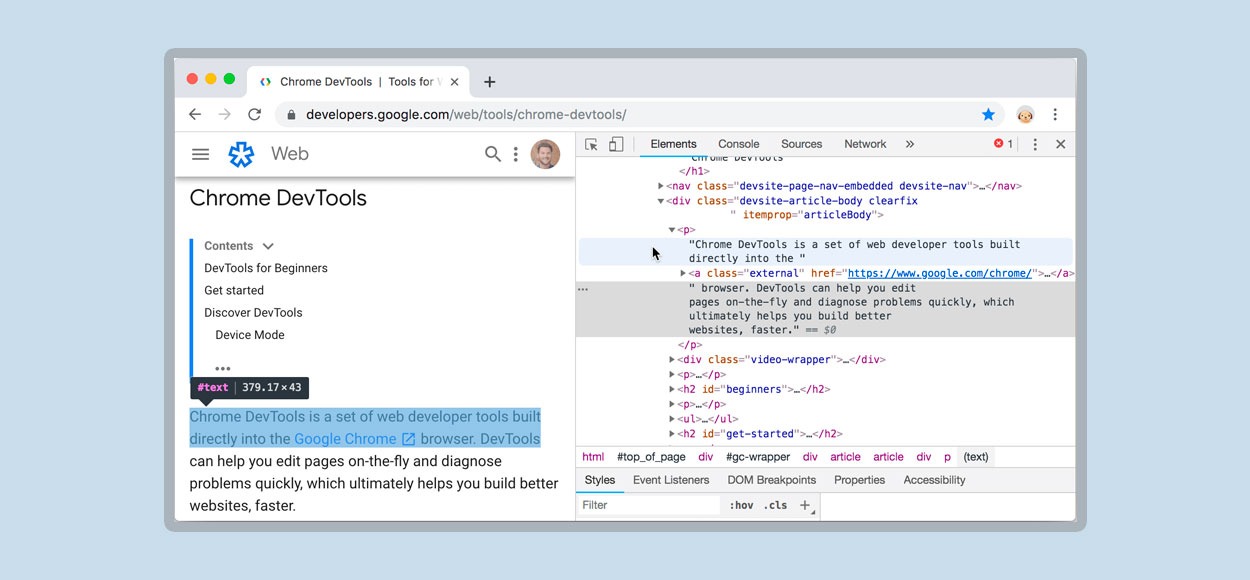Viewport: 1250px width, 580px height.
Task: Expand the Contents dropdown chevron
Action: click(268, 246)
